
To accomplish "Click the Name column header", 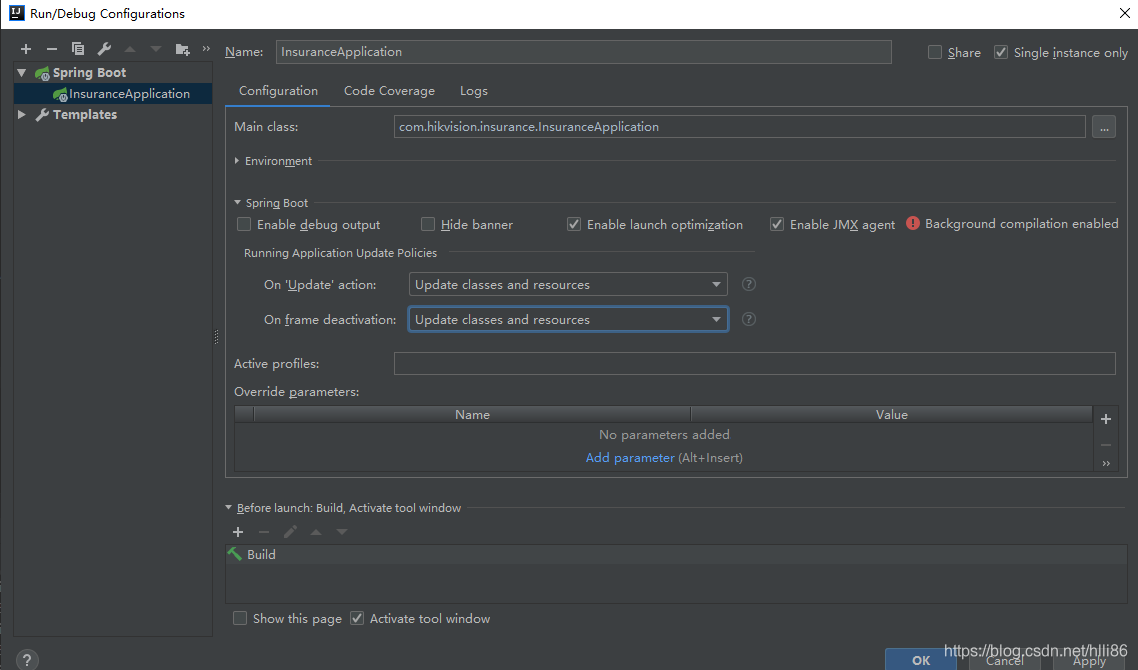I will 472,414.
